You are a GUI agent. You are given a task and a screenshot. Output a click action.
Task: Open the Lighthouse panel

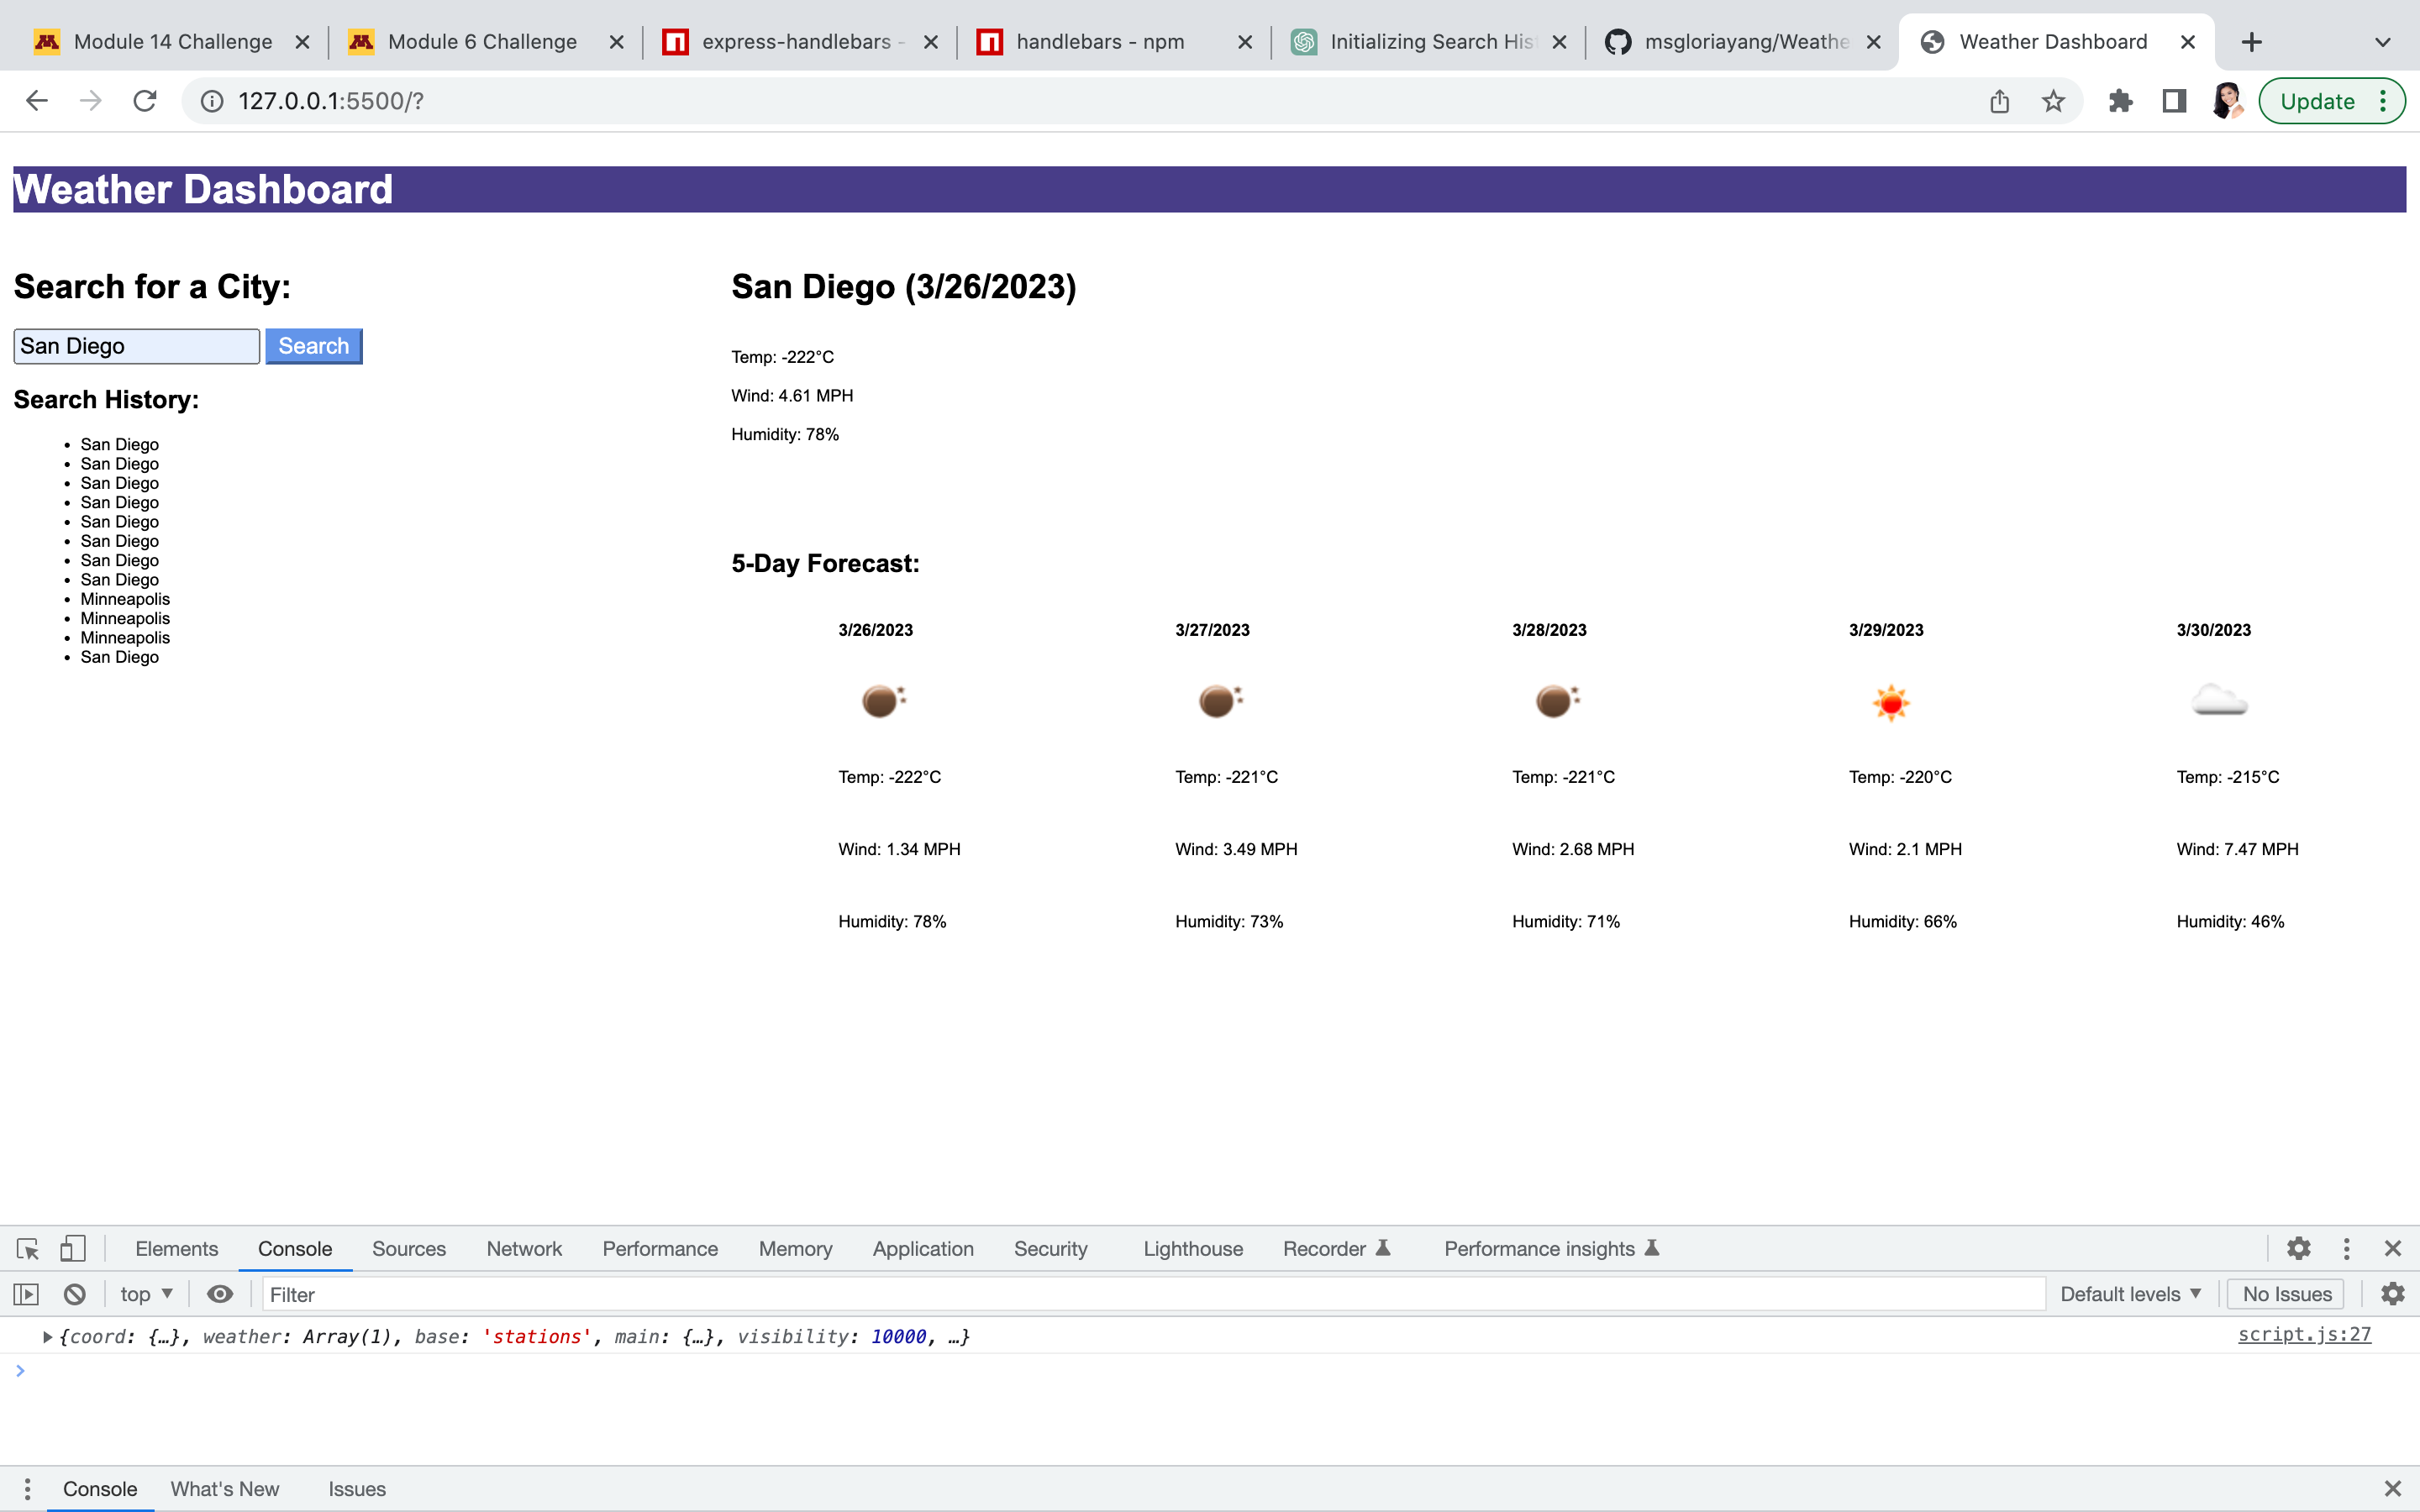1191,1248
